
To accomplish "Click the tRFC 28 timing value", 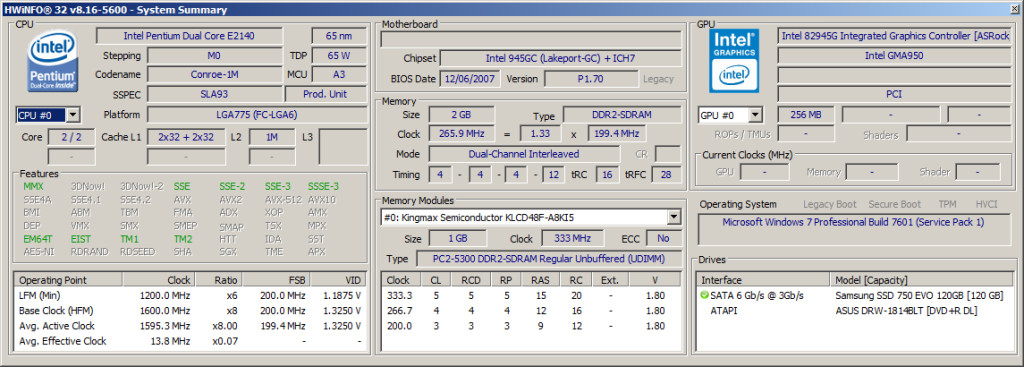I will [665, 174].
